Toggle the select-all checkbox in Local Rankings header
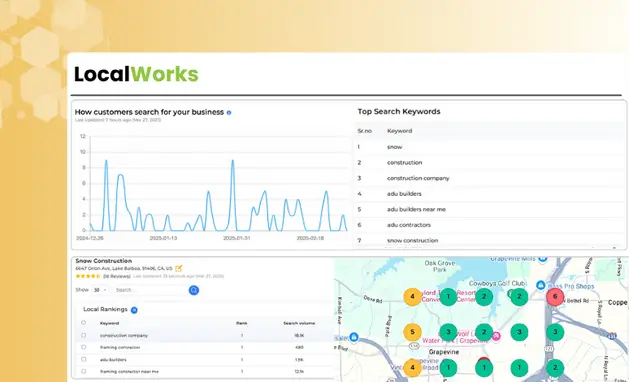The image size is (629, 382). (x=83, y=323)
